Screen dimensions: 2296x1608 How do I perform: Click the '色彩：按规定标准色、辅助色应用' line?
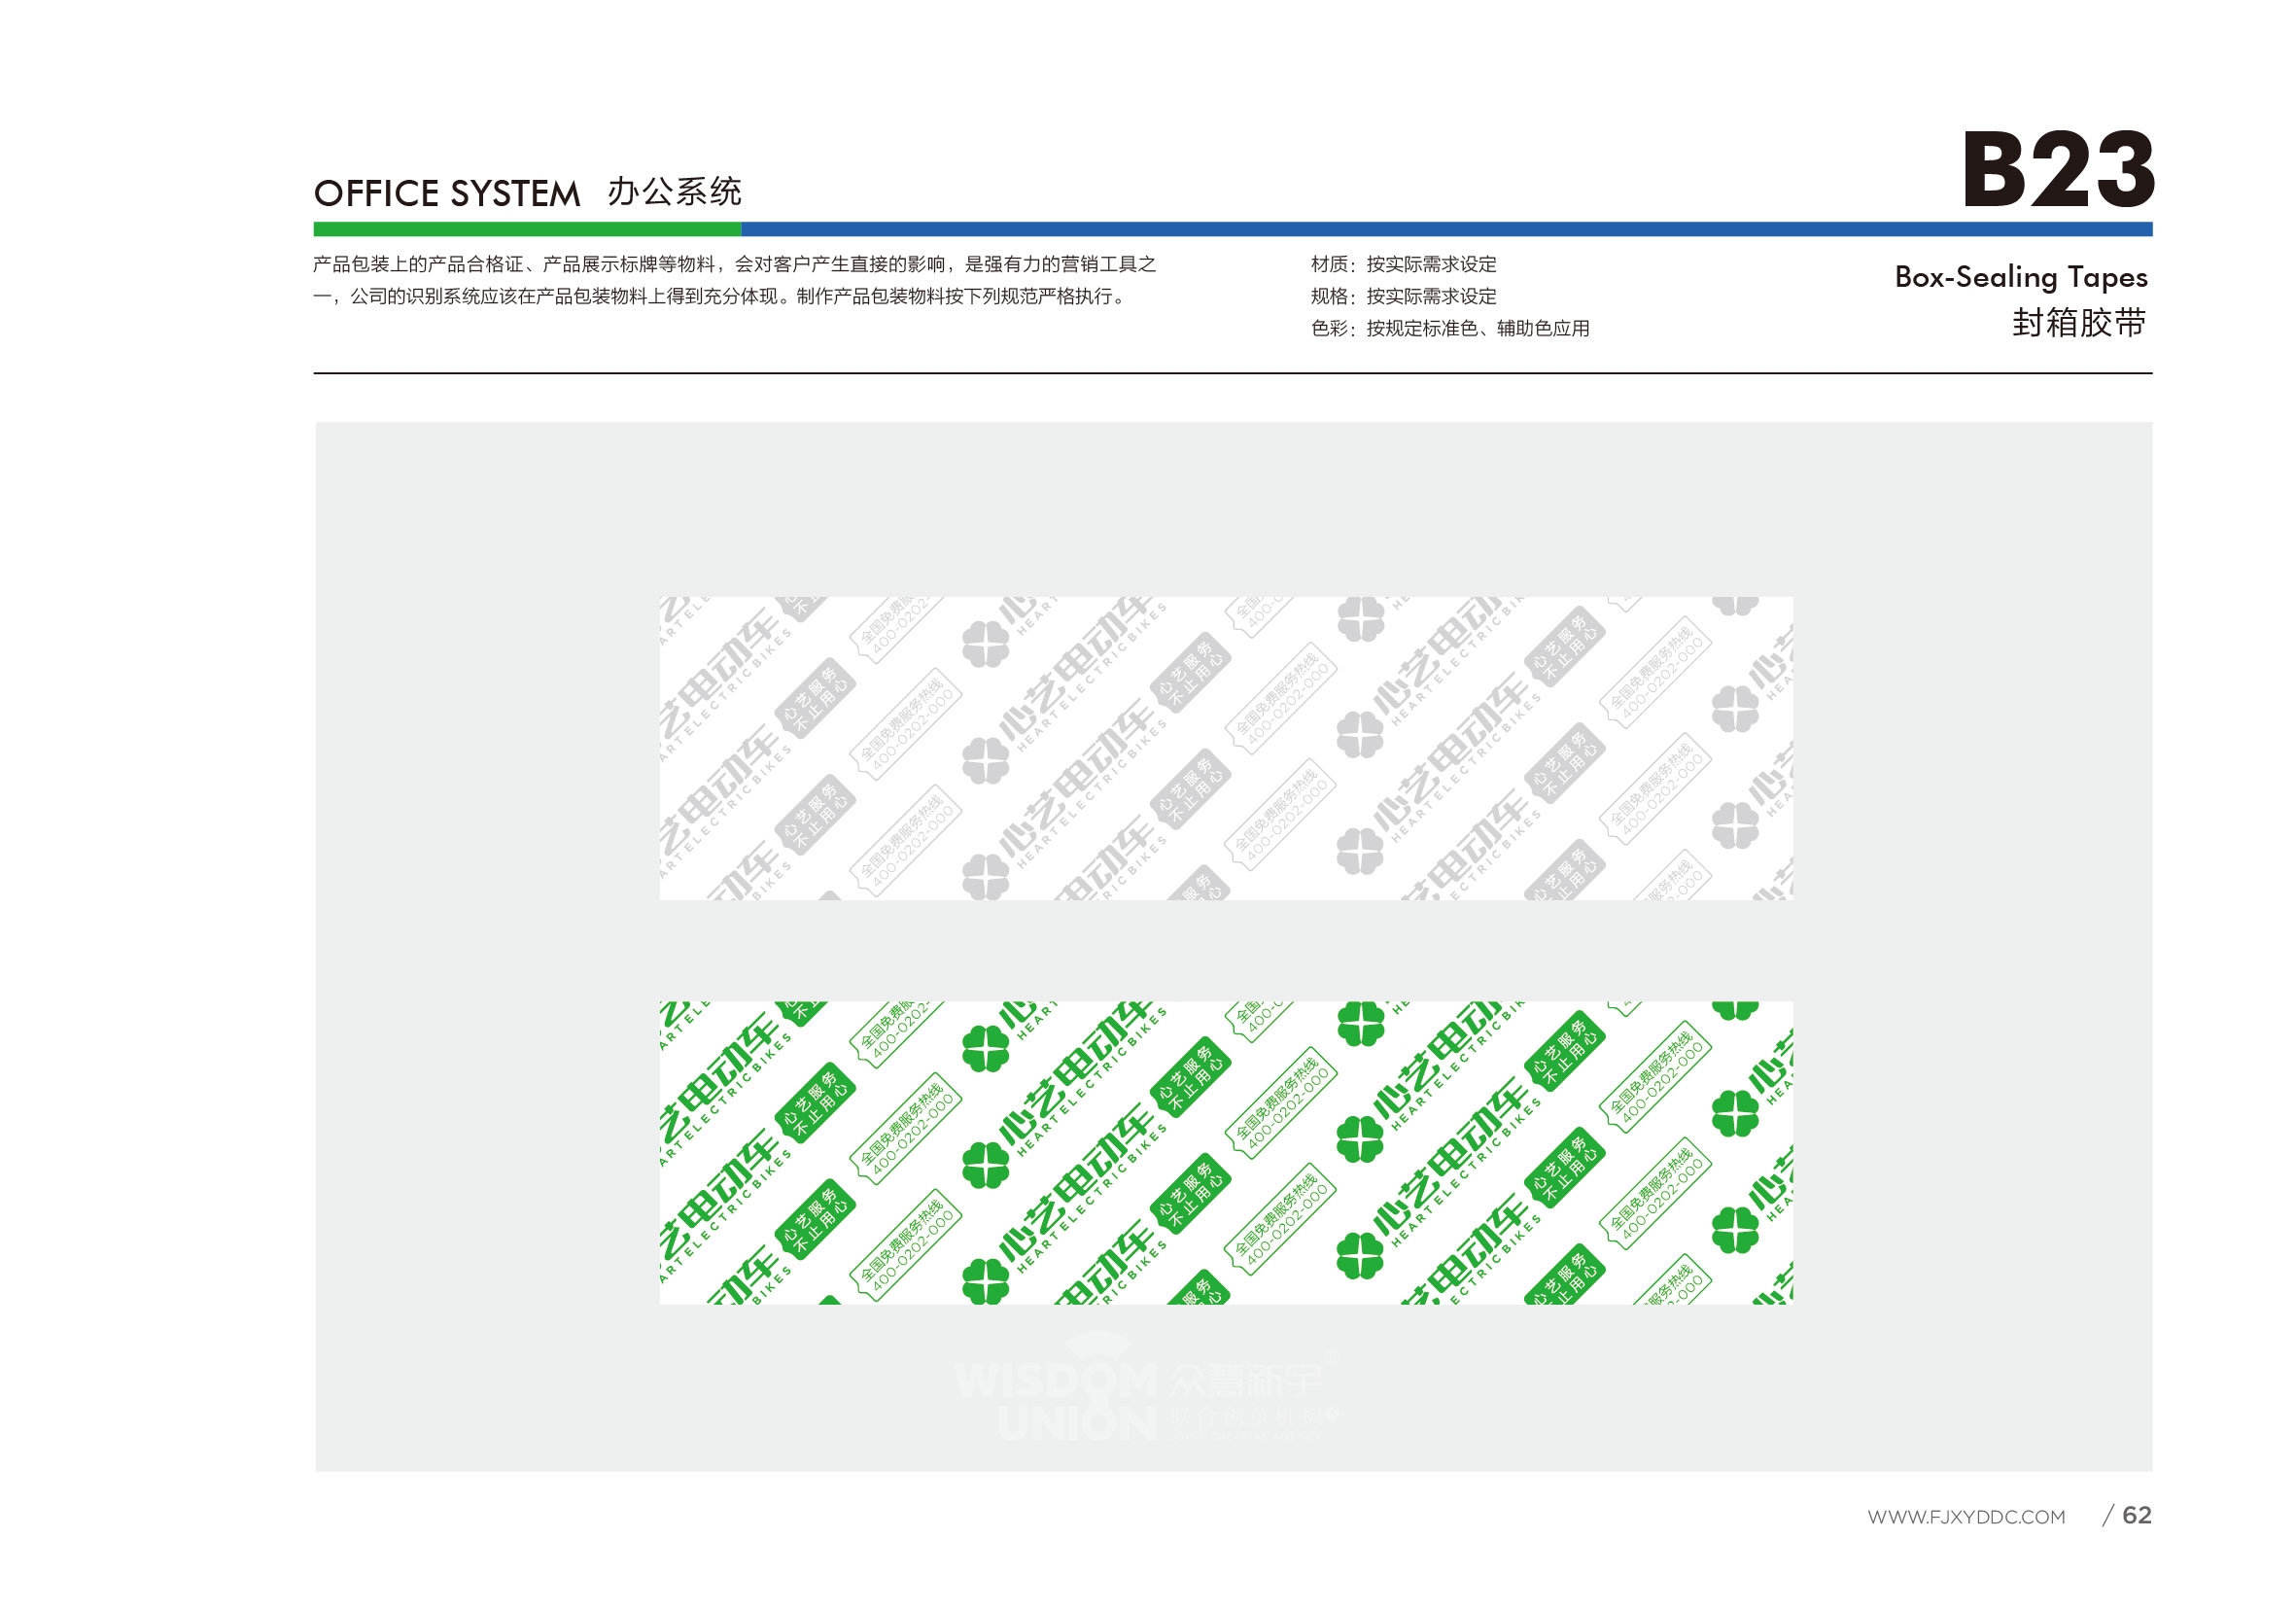[x=1449, y=328]
